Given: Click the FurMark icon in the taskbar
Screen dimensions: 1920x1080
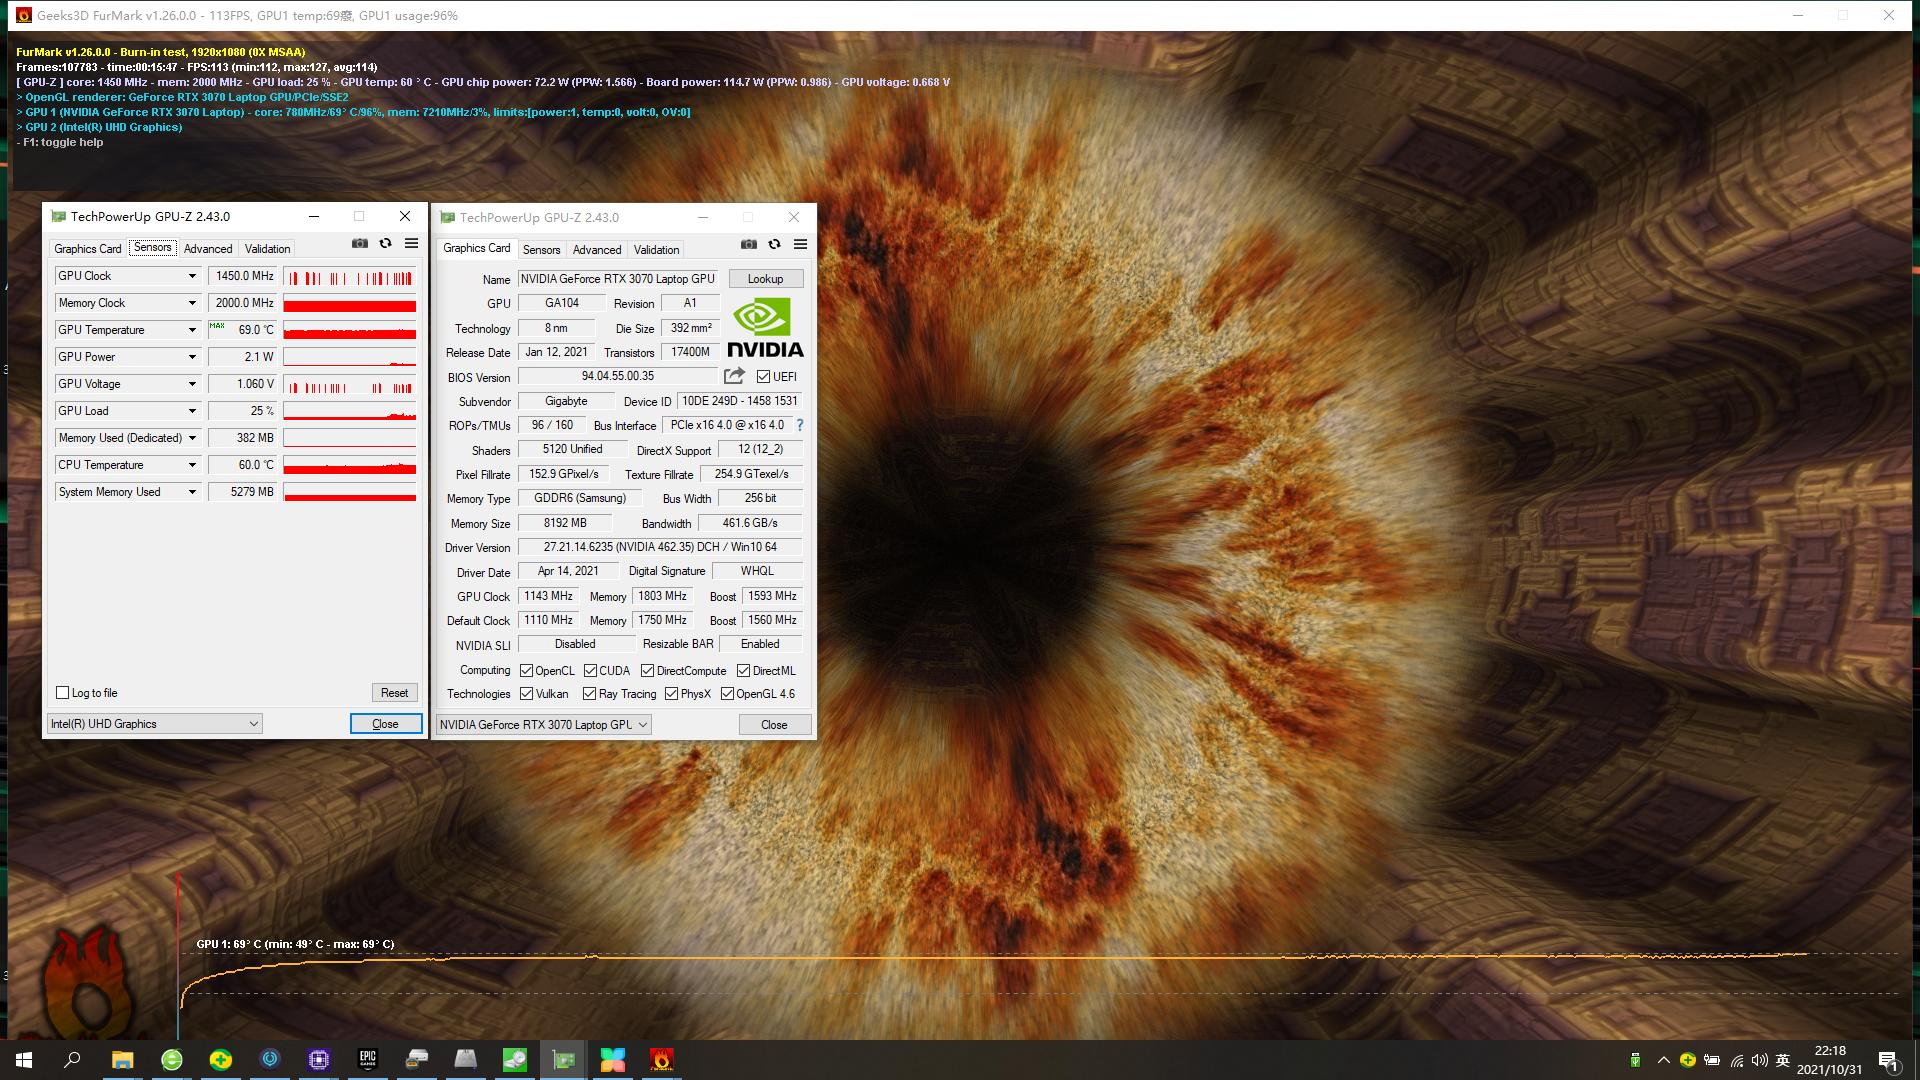Looking at the screenshot, I should click(x=661, y=1059).
